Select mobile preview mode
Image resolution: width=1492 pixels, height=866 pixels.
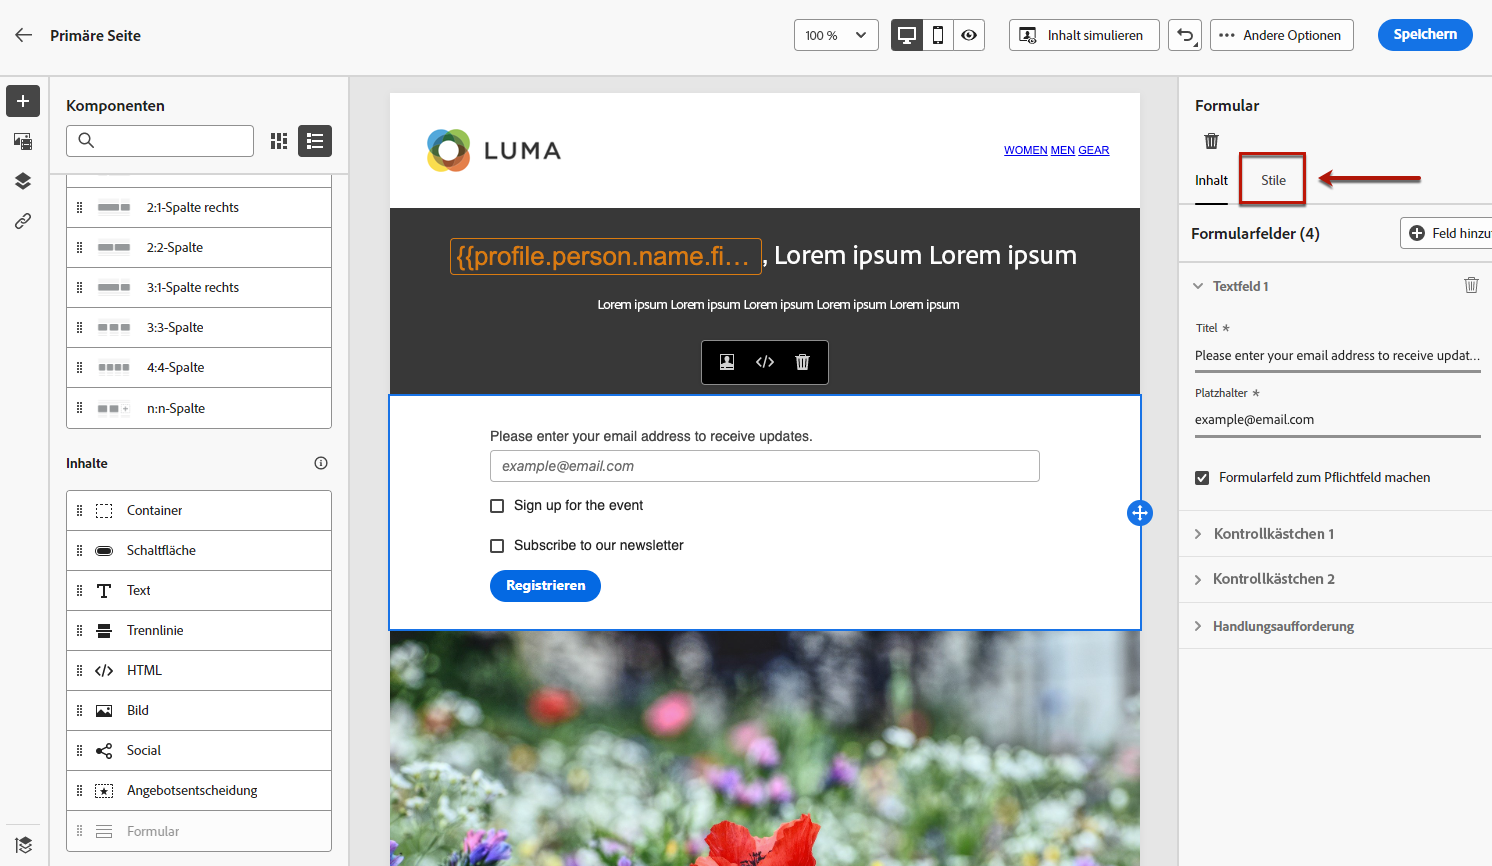coord(938,35)
